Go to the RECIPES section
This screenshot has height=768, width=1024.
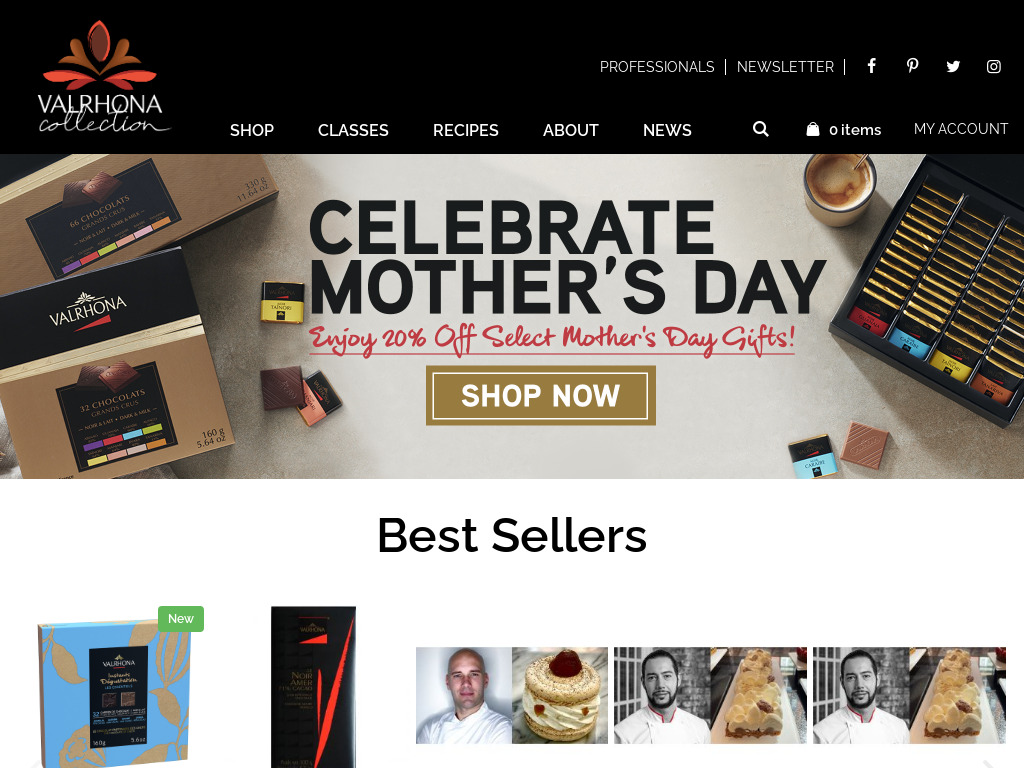(x=466, y=130)
